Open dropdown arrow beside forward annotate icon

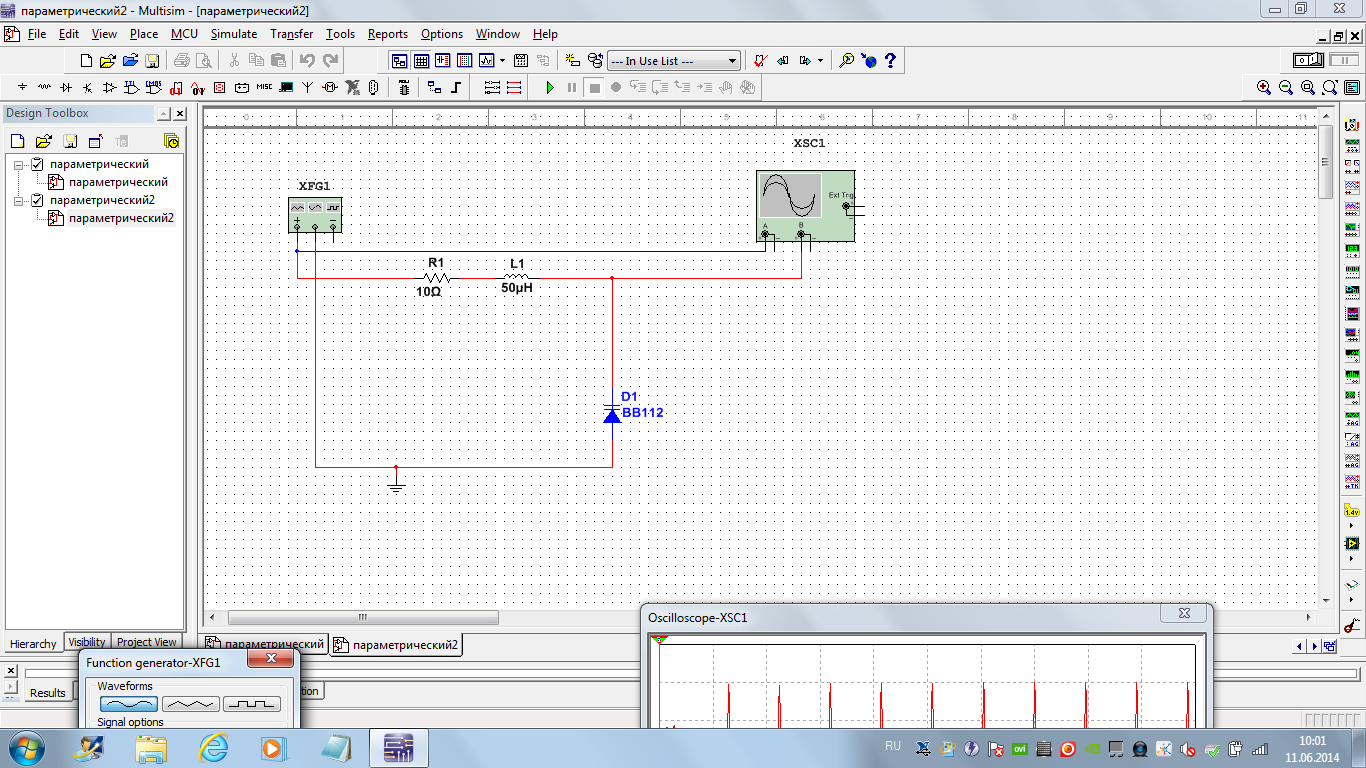[820, 61]
